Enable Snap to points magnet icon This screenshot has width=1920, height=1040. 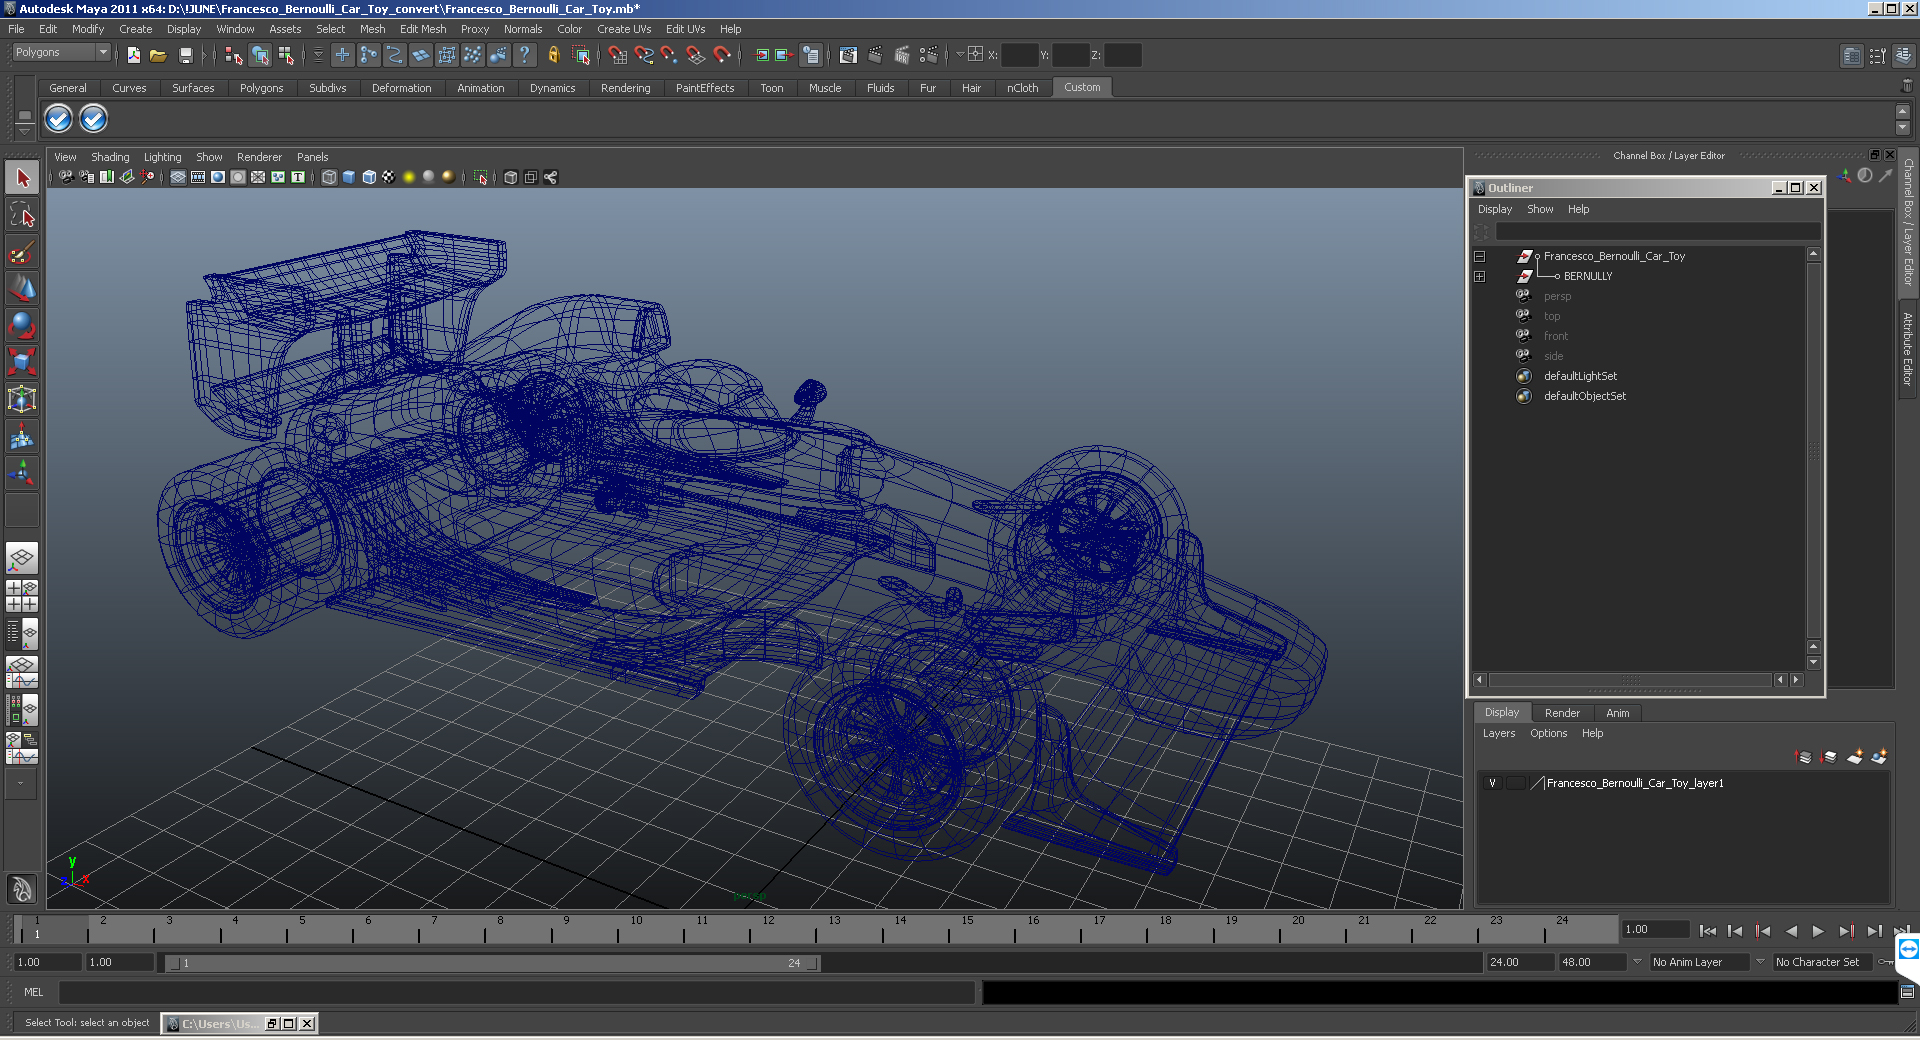[x=670, y=55]
